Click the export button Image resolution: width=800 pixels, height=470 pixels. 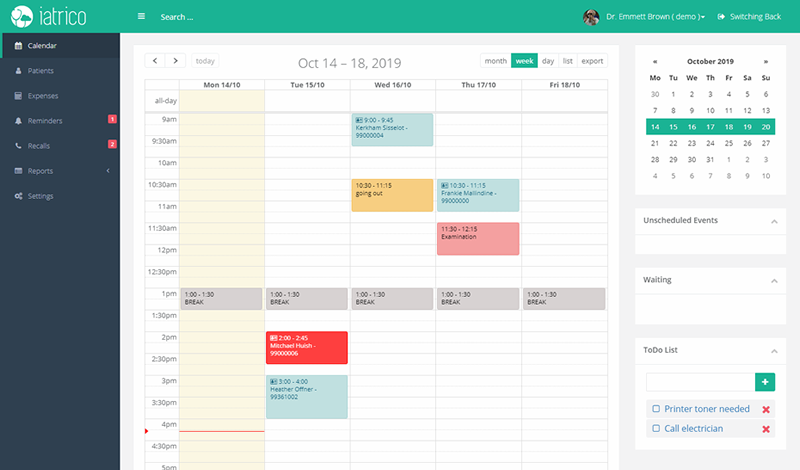coord(592,61)
